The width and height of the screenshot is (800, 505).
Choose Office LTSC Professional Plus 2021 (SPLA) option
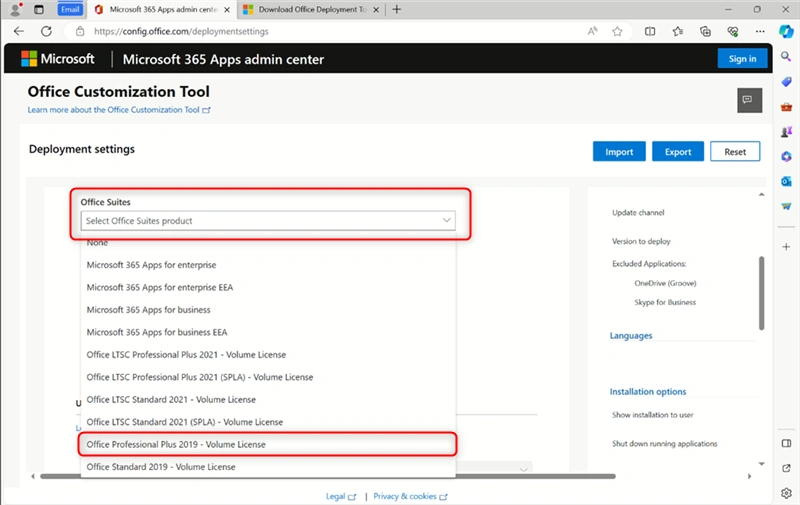pyautogui.click(x=268, y=377)
